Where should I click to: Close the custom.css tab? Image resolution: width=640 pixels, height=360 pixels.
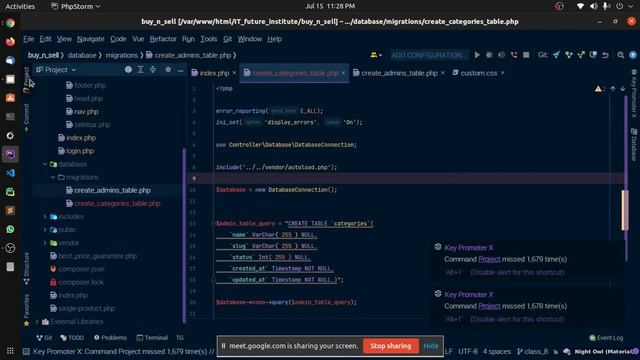(x=503, y=73)
